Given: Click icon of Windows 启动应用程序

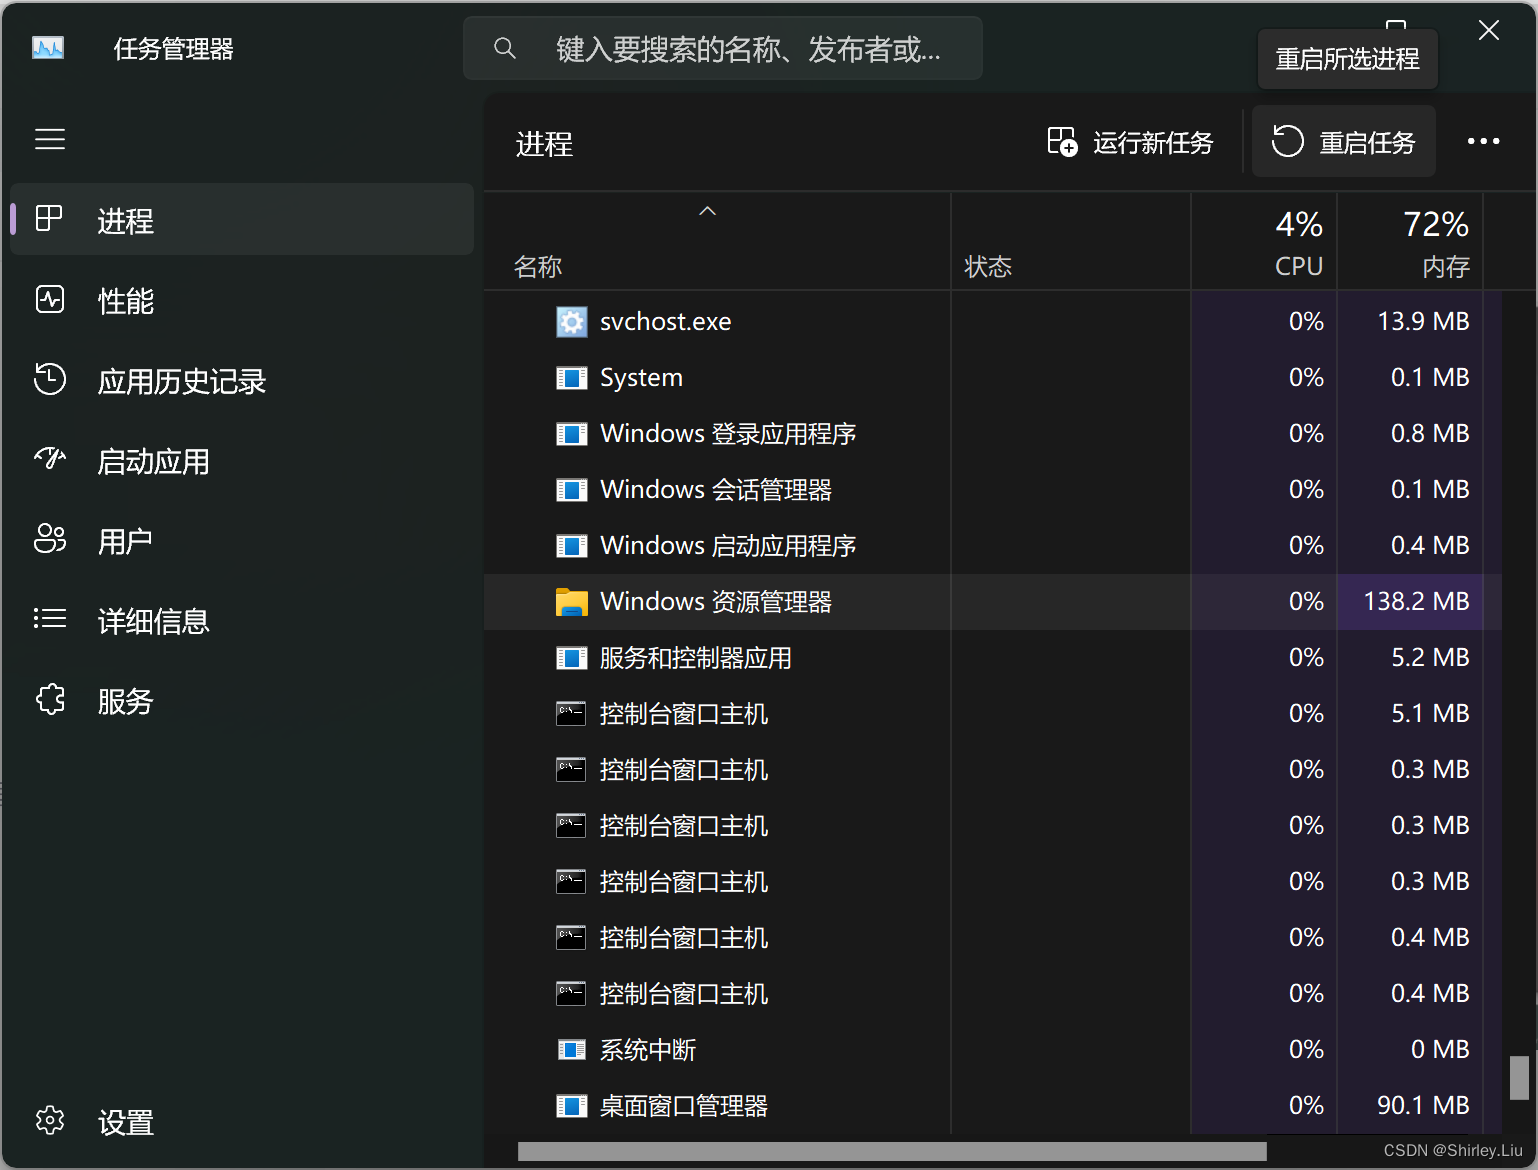Looking at the screenshot, I should coord(572,546).
